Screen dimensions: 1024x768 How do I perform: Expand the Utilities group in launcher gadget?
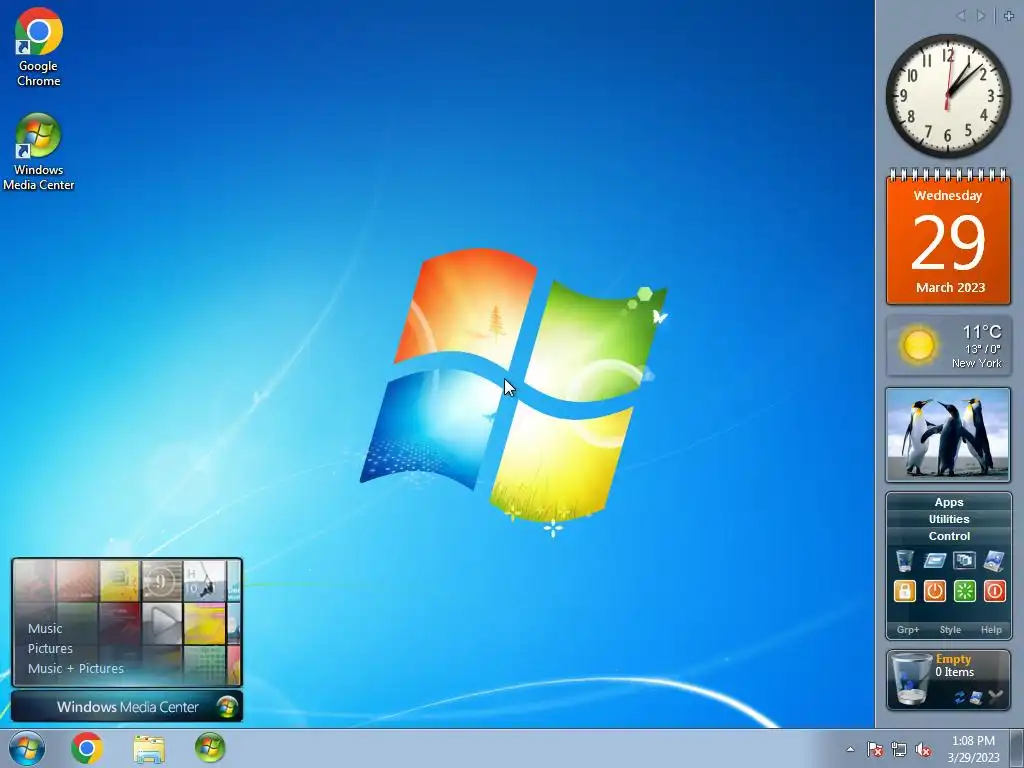(948, 519)
